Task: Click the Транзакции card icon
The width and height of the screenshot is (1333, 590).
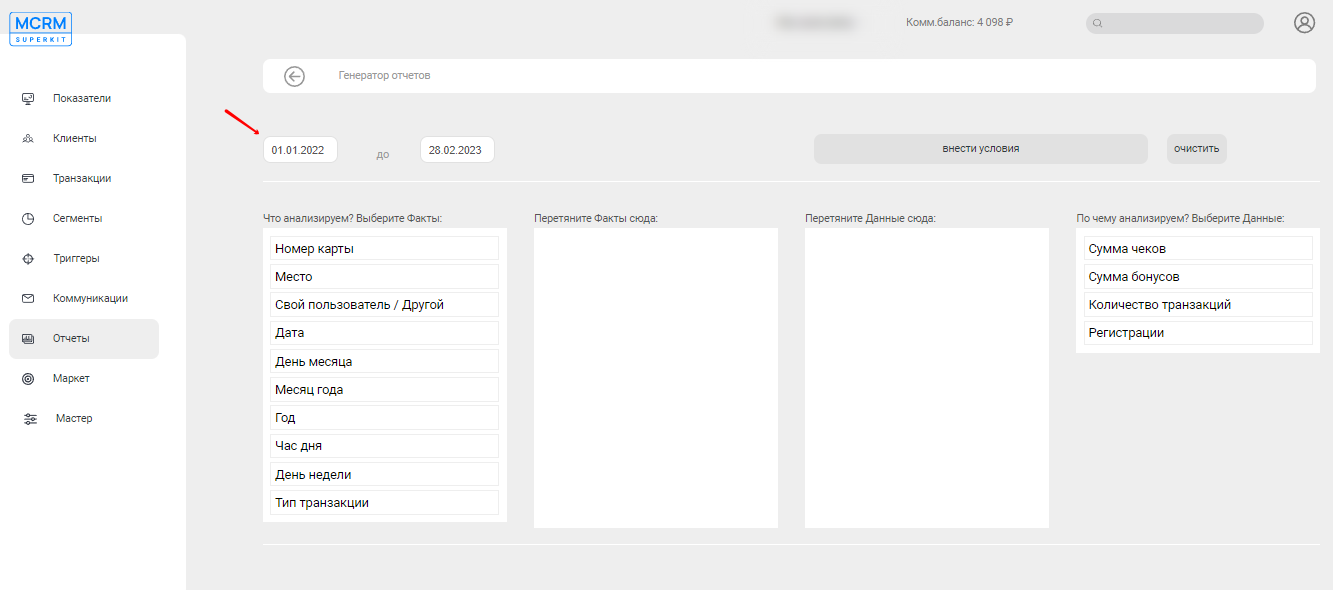Action: coord(28,178)
